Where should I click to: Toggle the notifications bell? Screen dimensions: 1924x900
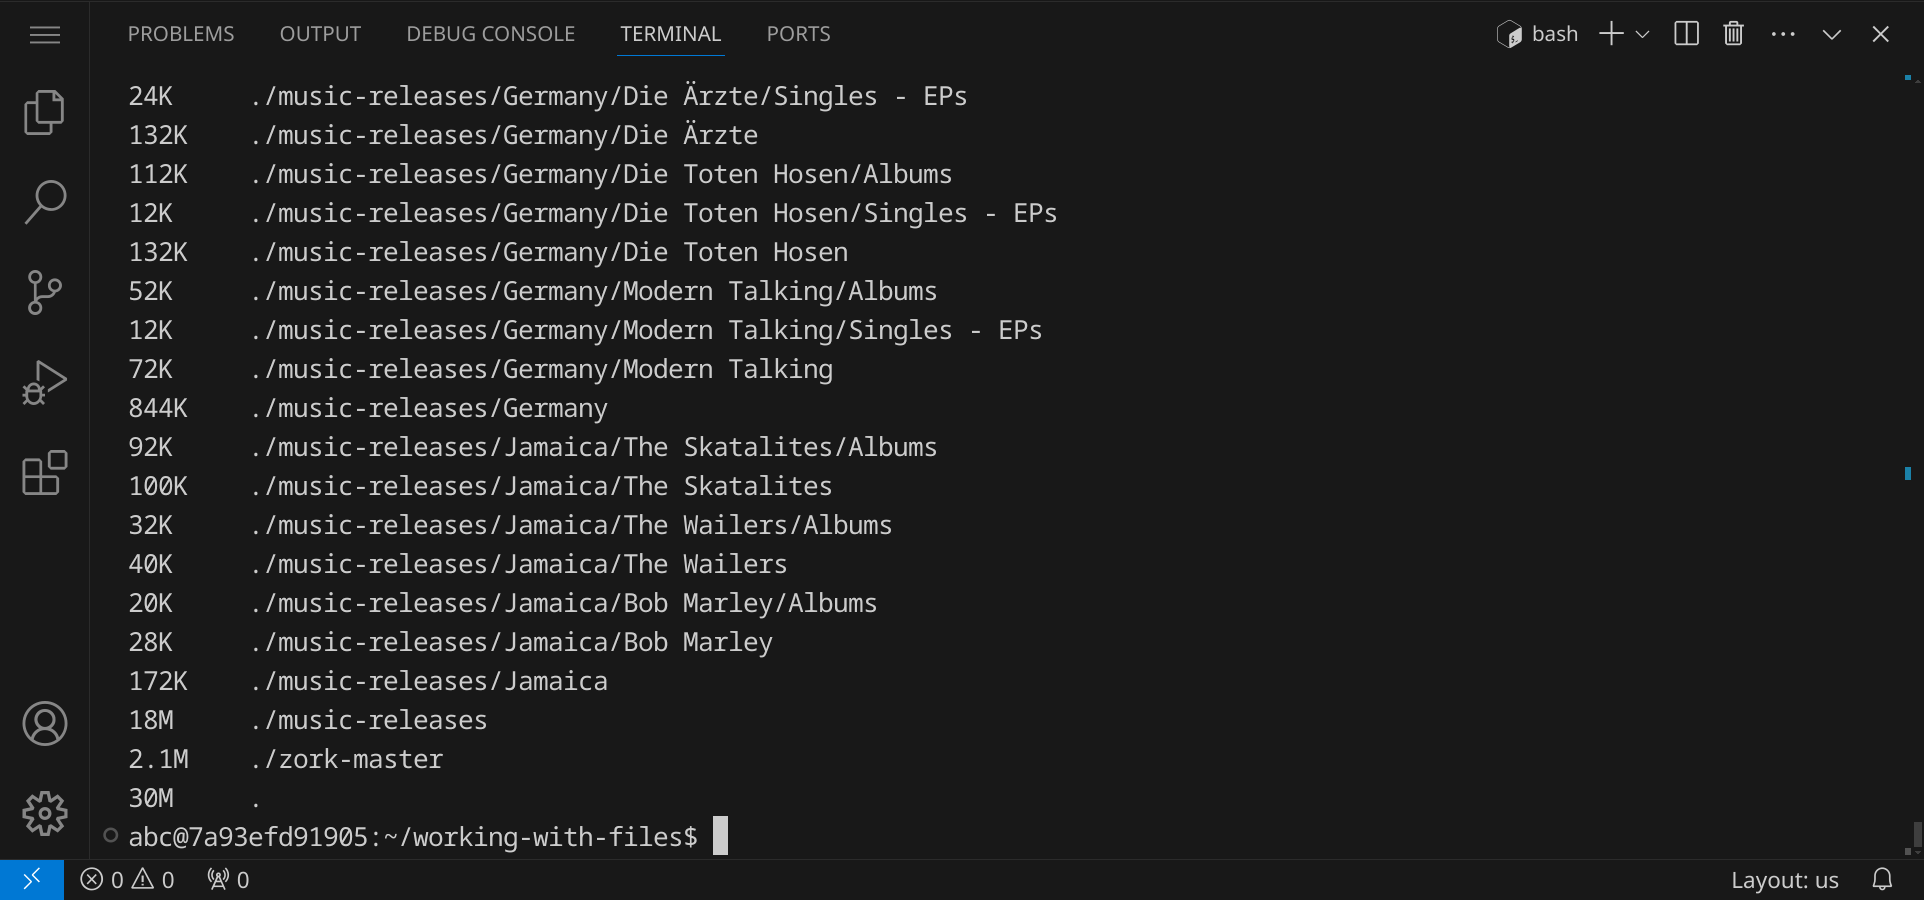[x=1882, y=880]
